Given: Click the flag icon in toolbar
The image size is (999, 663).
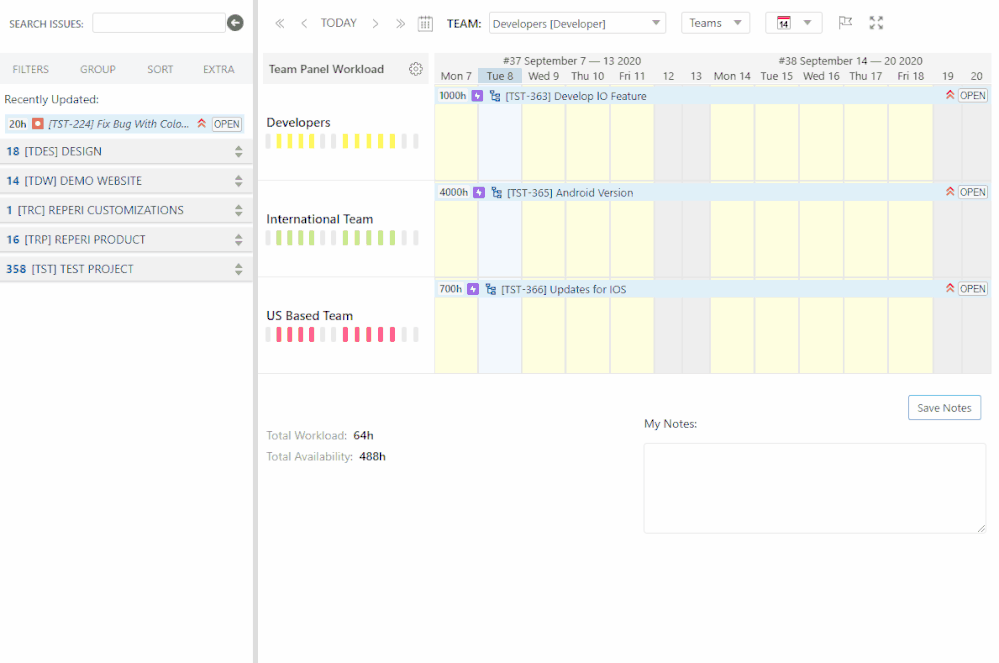Looking at the screenshot, I should pos(845,23).
